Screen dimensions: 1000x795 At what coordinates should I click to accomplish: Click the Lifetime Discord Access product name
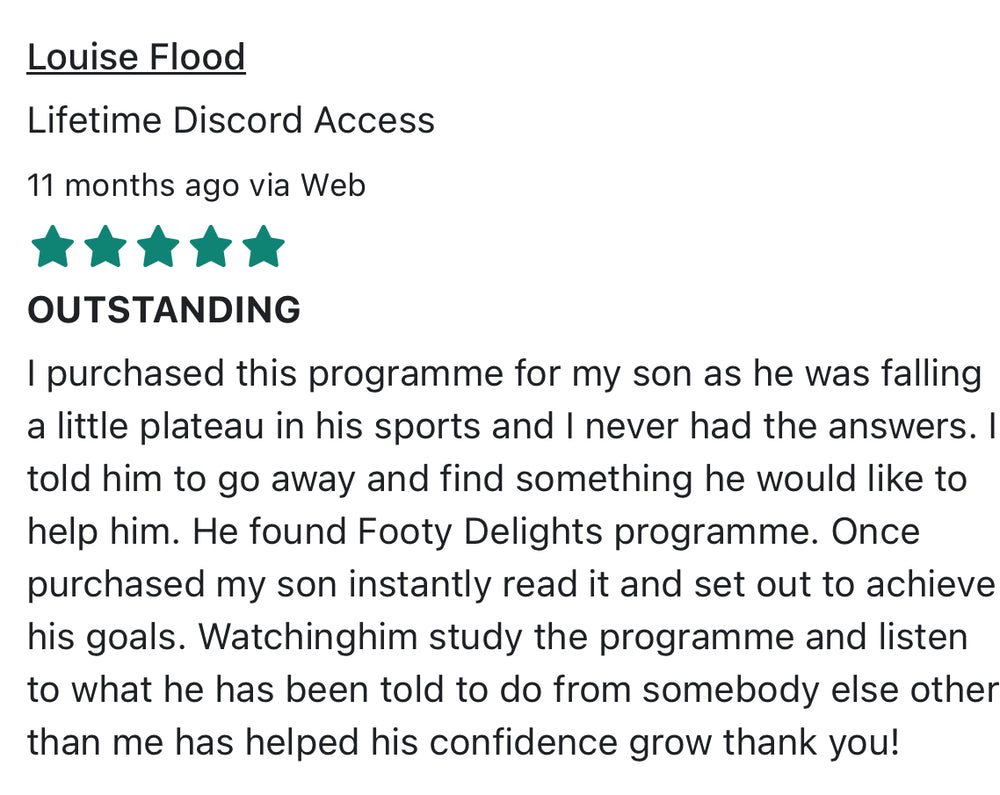[x=230, y=120]
